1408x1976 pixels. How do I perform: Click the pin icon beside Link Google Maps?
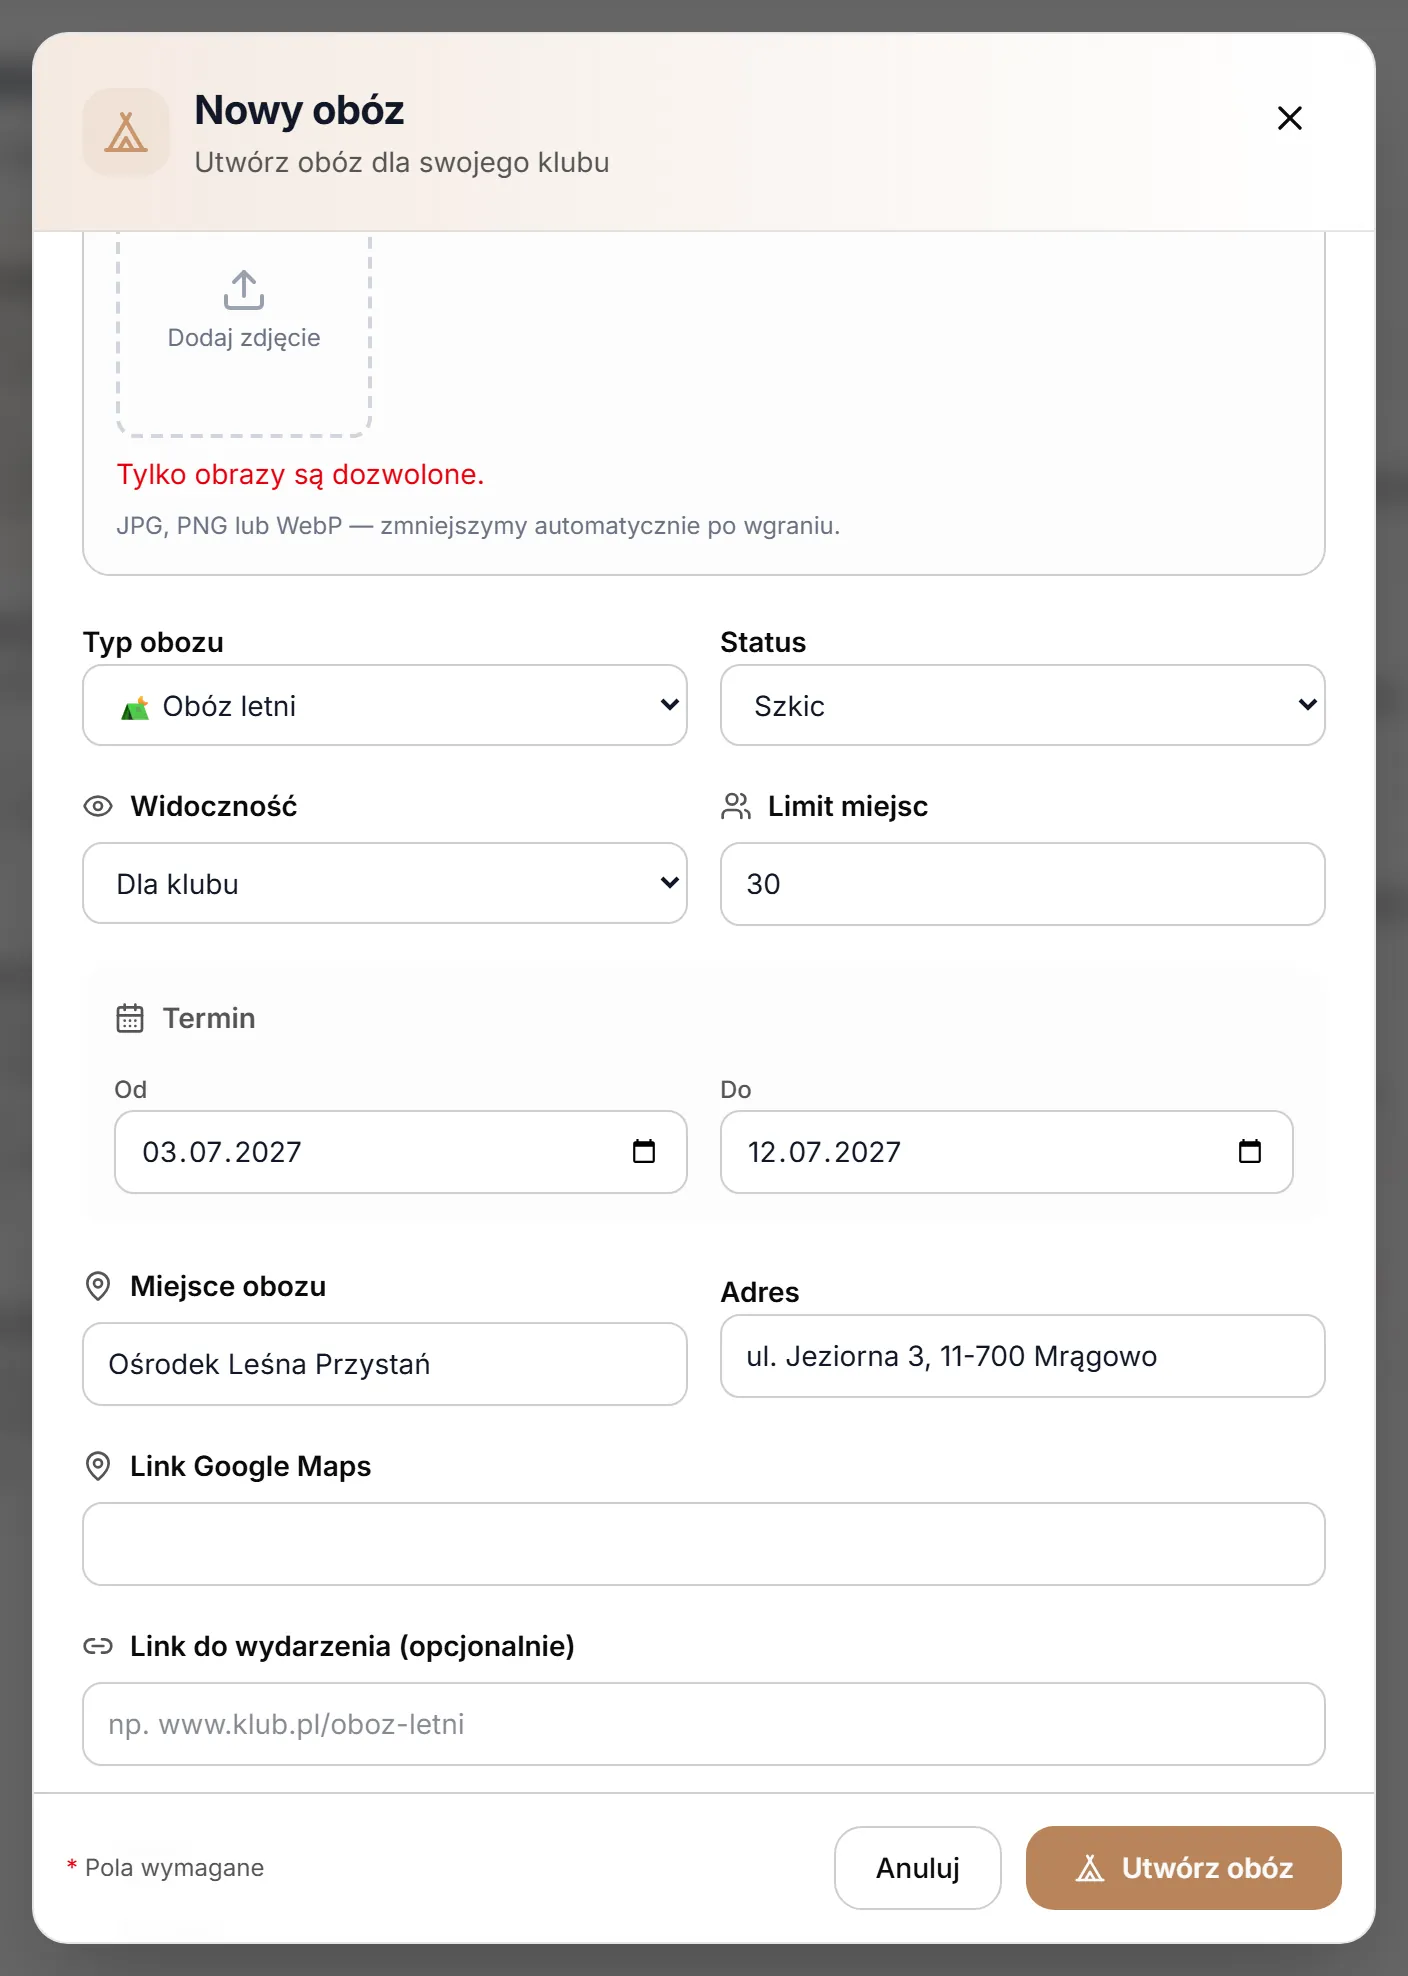98,1466
